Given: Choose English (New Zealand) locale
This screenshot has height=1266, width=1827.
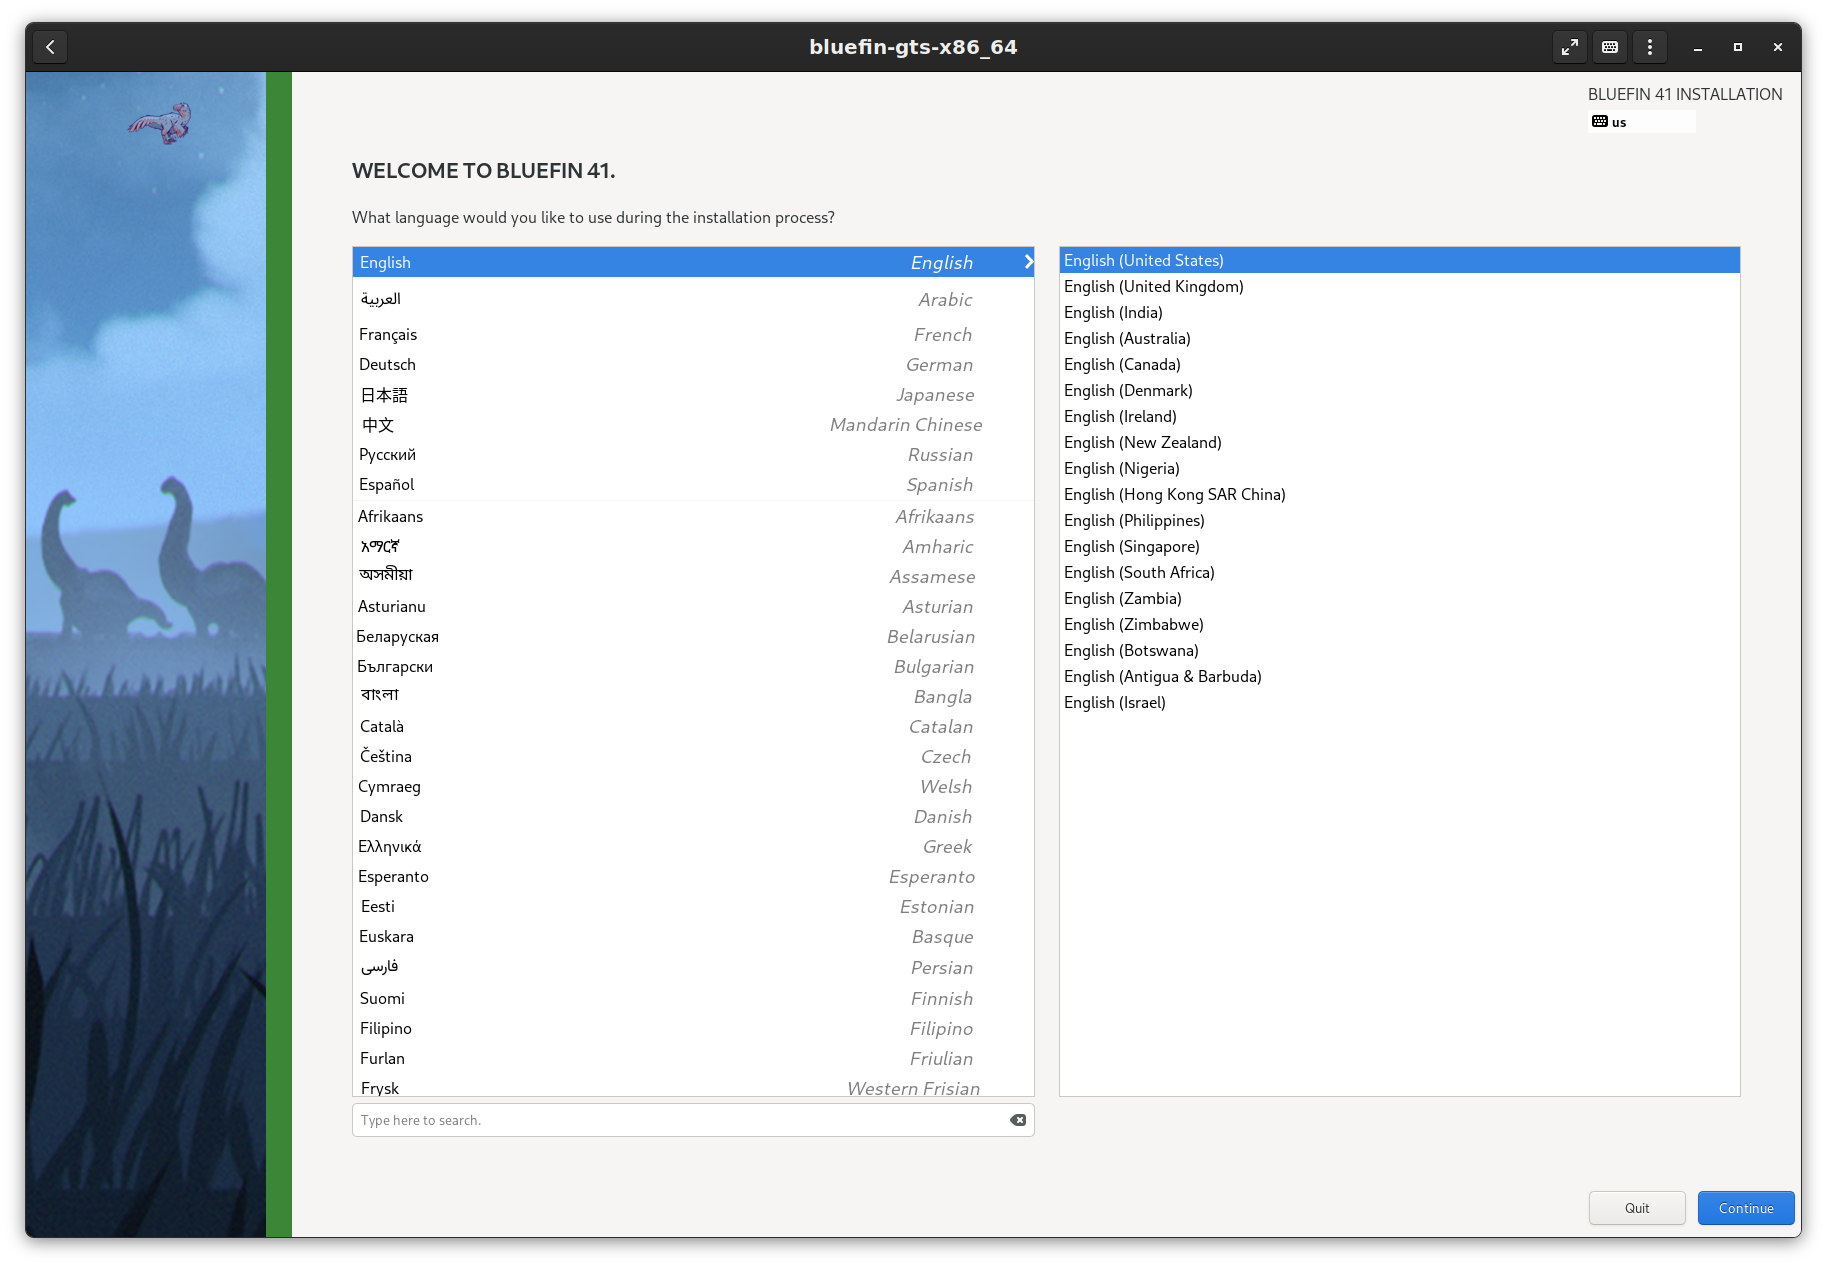Looking at the screenshot, I should pos(1399,442).
